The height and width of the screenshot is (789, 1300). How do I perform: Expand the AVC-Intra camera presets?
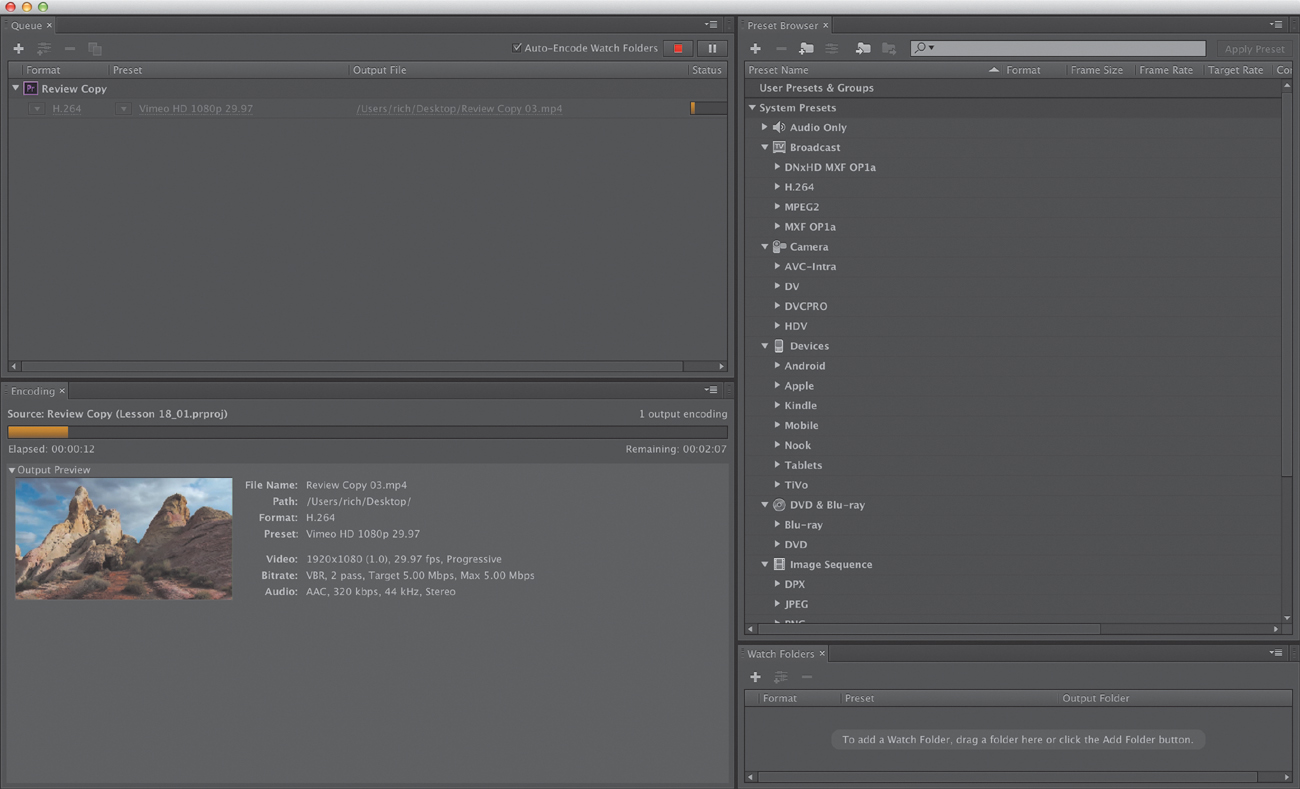click(x=777, y=266)
